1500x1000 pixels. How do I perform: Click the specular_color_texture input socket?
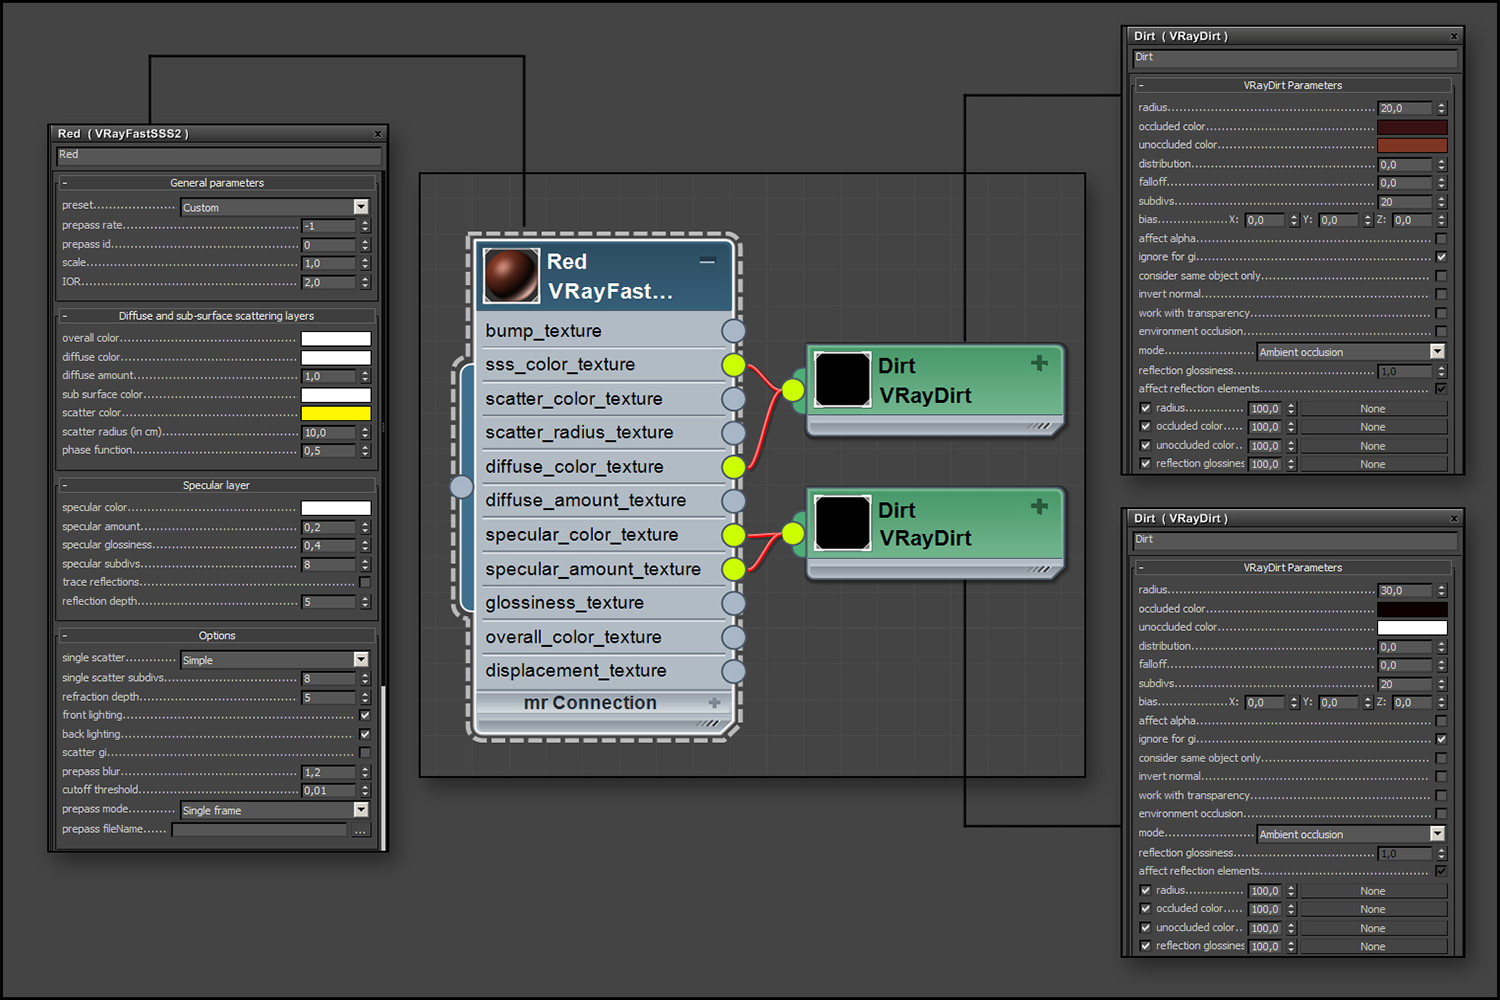733,535
